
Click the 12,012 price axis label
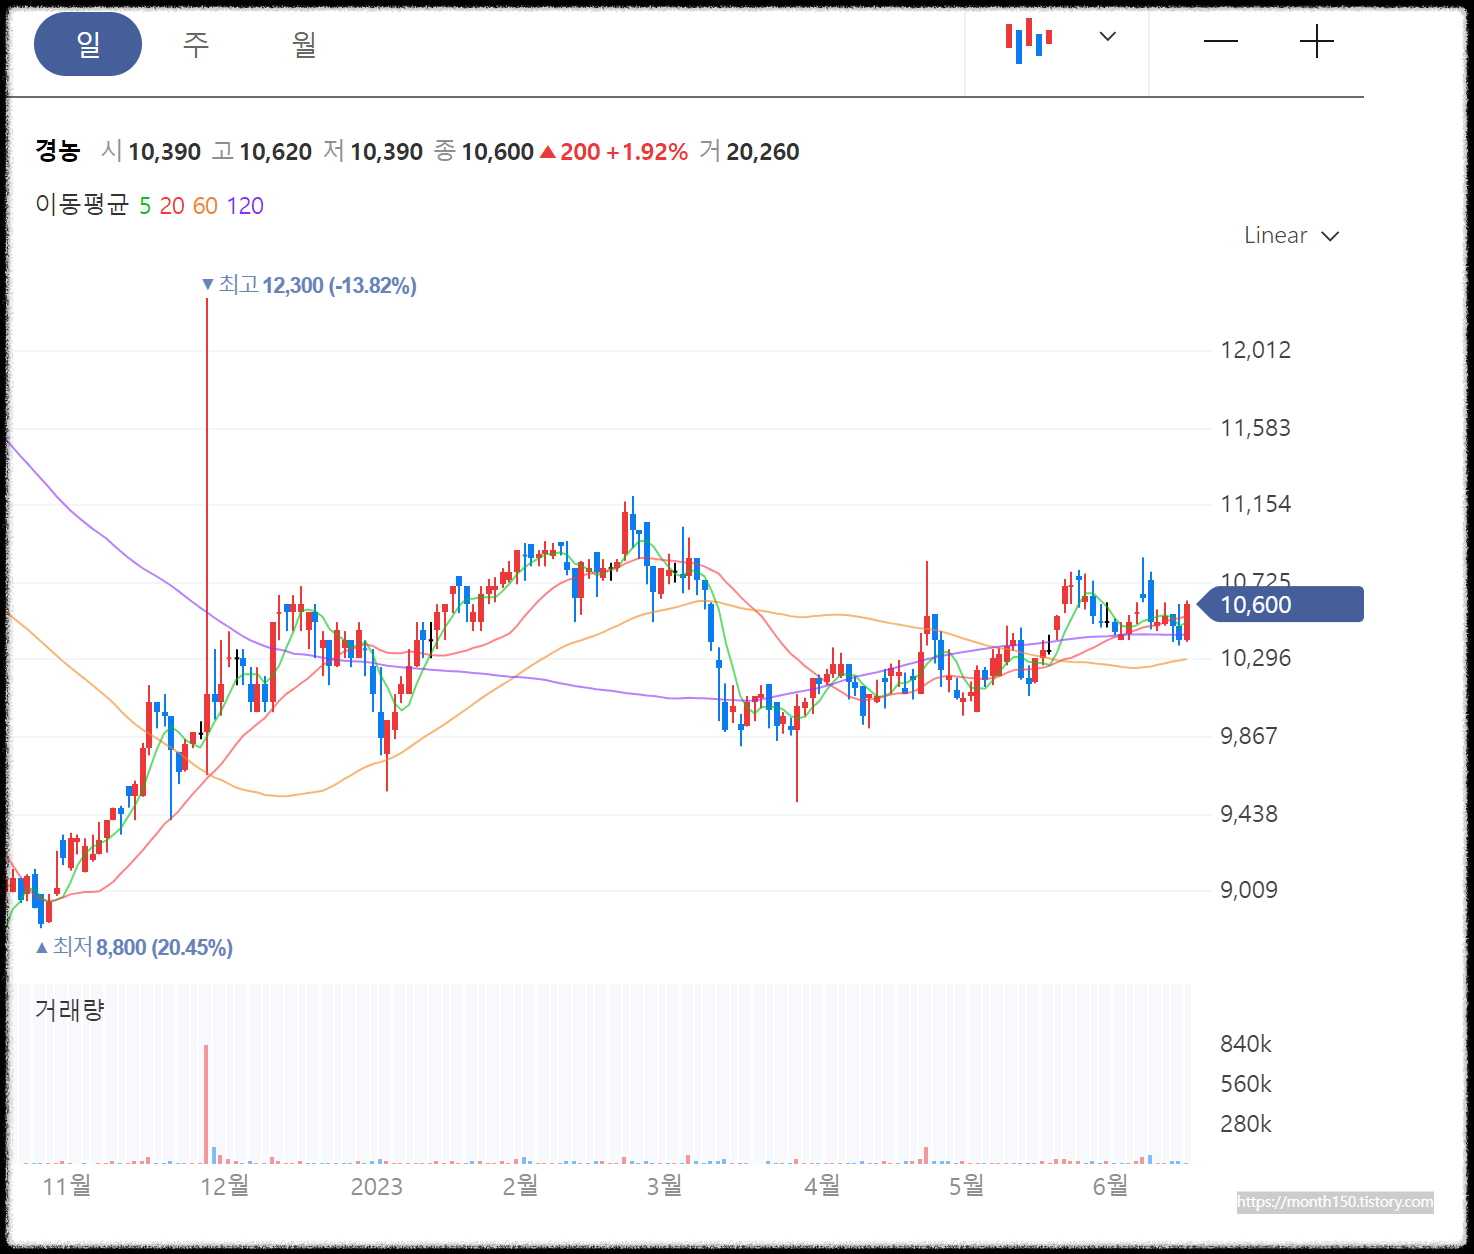click(1256, 350)
